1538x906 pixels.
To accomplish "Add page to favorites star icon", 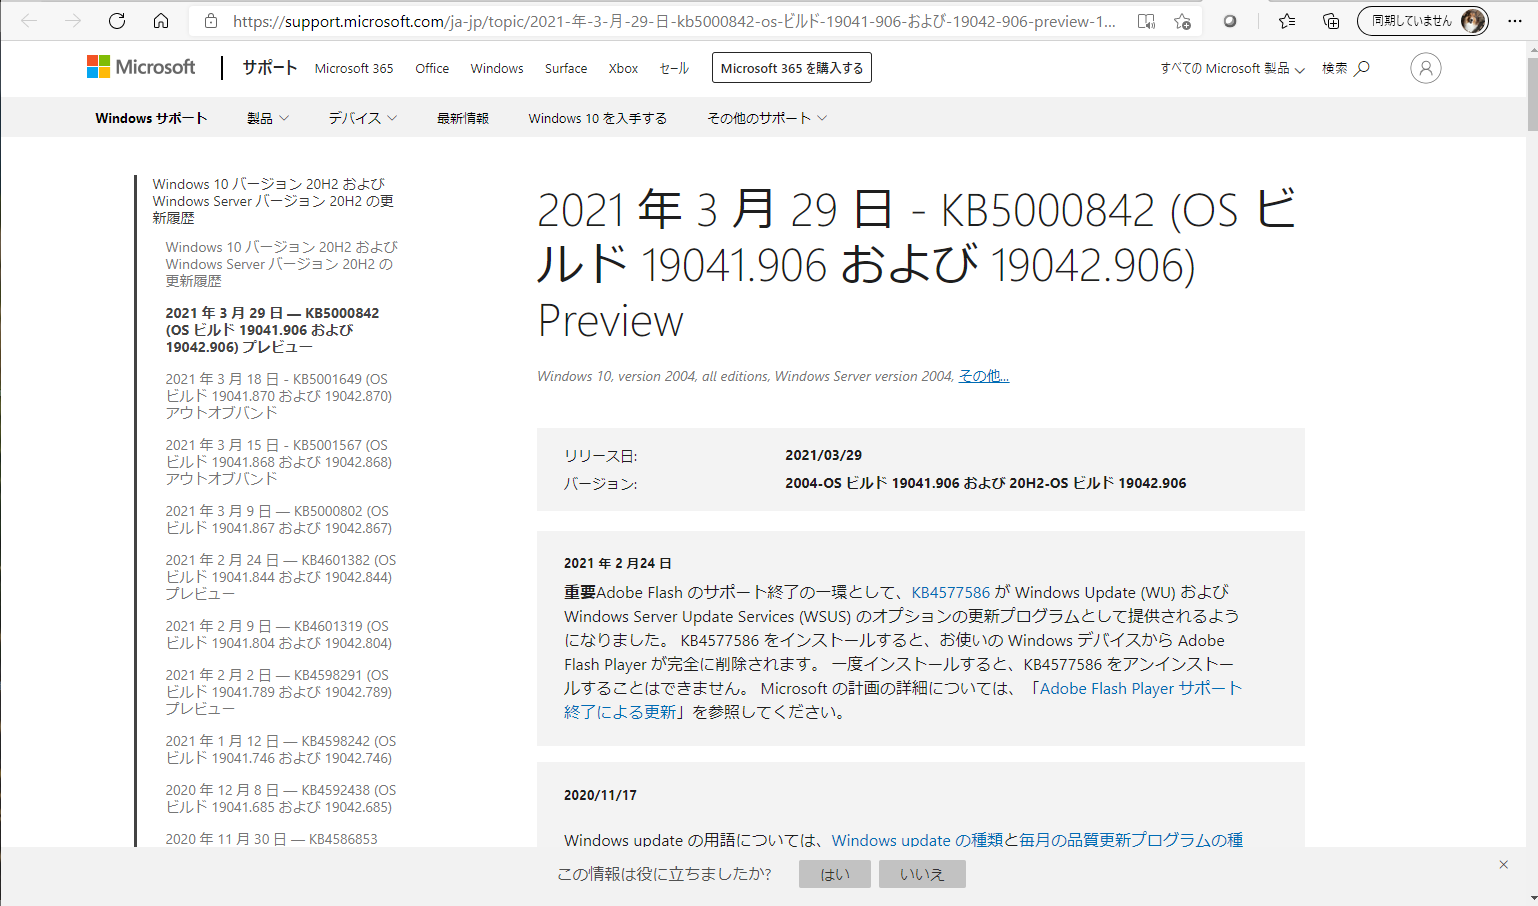I will [1182, 21].
